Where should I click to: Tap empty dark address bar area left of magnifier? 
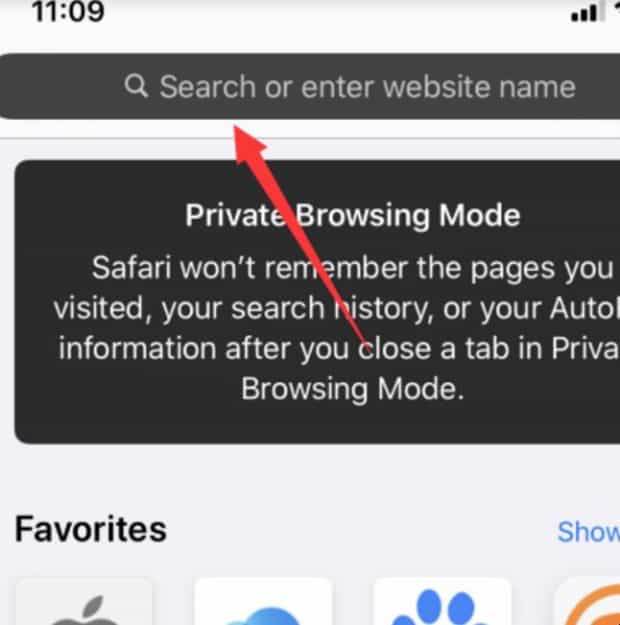pos(60,86)
